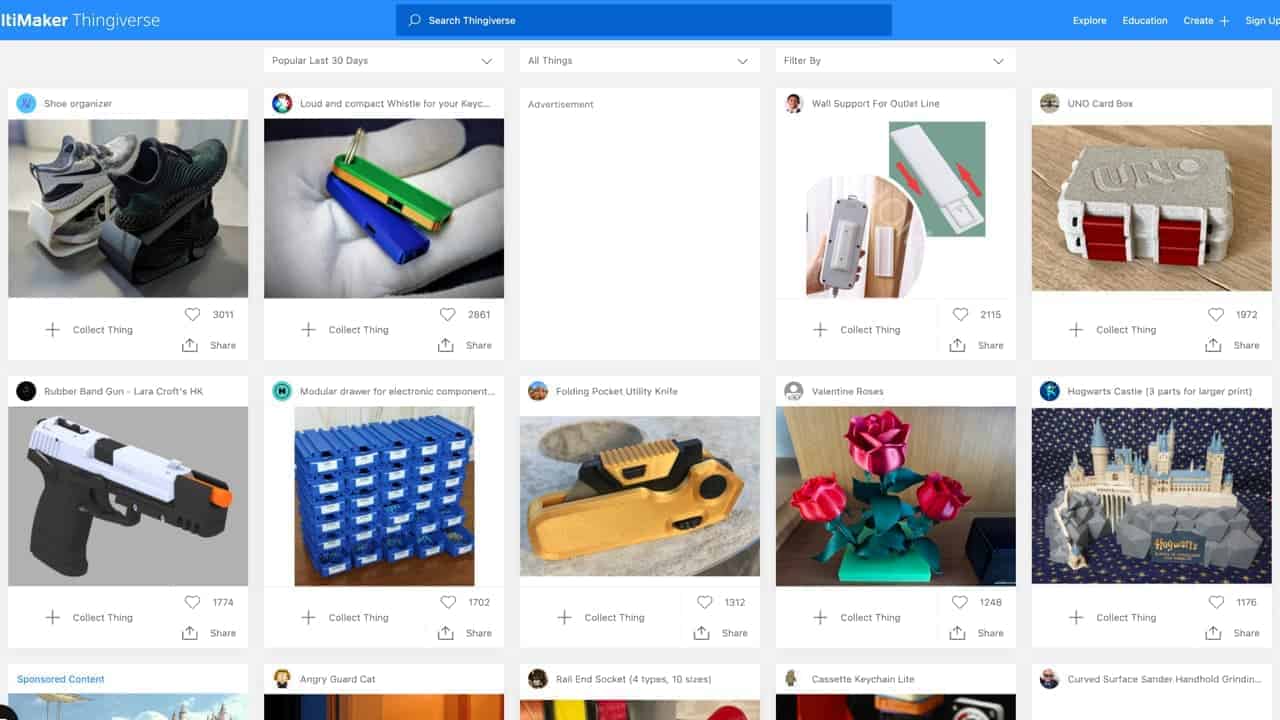Open the search magnifier icon in the search bar
This screenshot has width=1280, height=720.
(x=413, y=20)
